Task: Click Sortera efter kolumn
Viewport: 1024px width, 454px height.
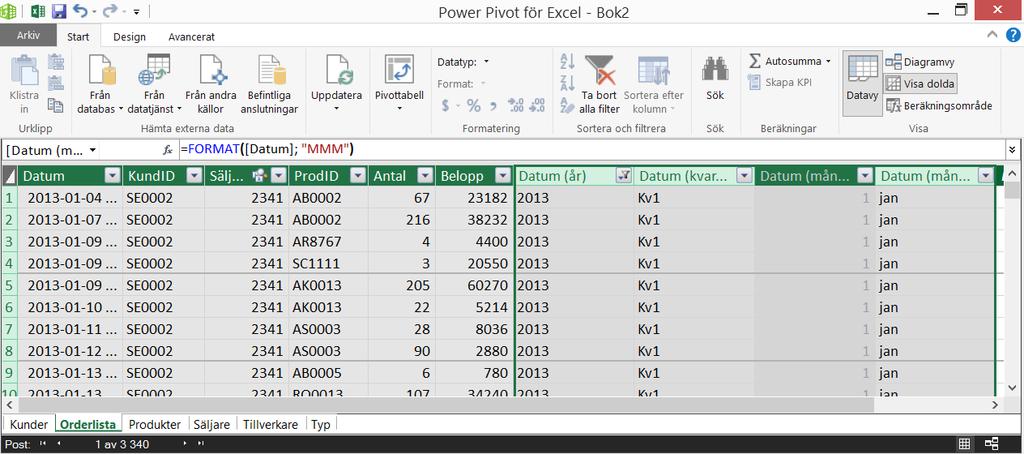Action: click(654, 85)
